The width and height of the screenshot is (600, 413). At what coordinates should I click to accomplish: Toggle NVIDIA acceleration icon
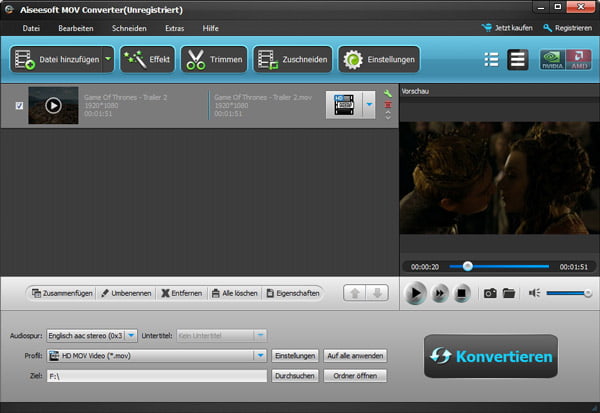click(552, 60)
